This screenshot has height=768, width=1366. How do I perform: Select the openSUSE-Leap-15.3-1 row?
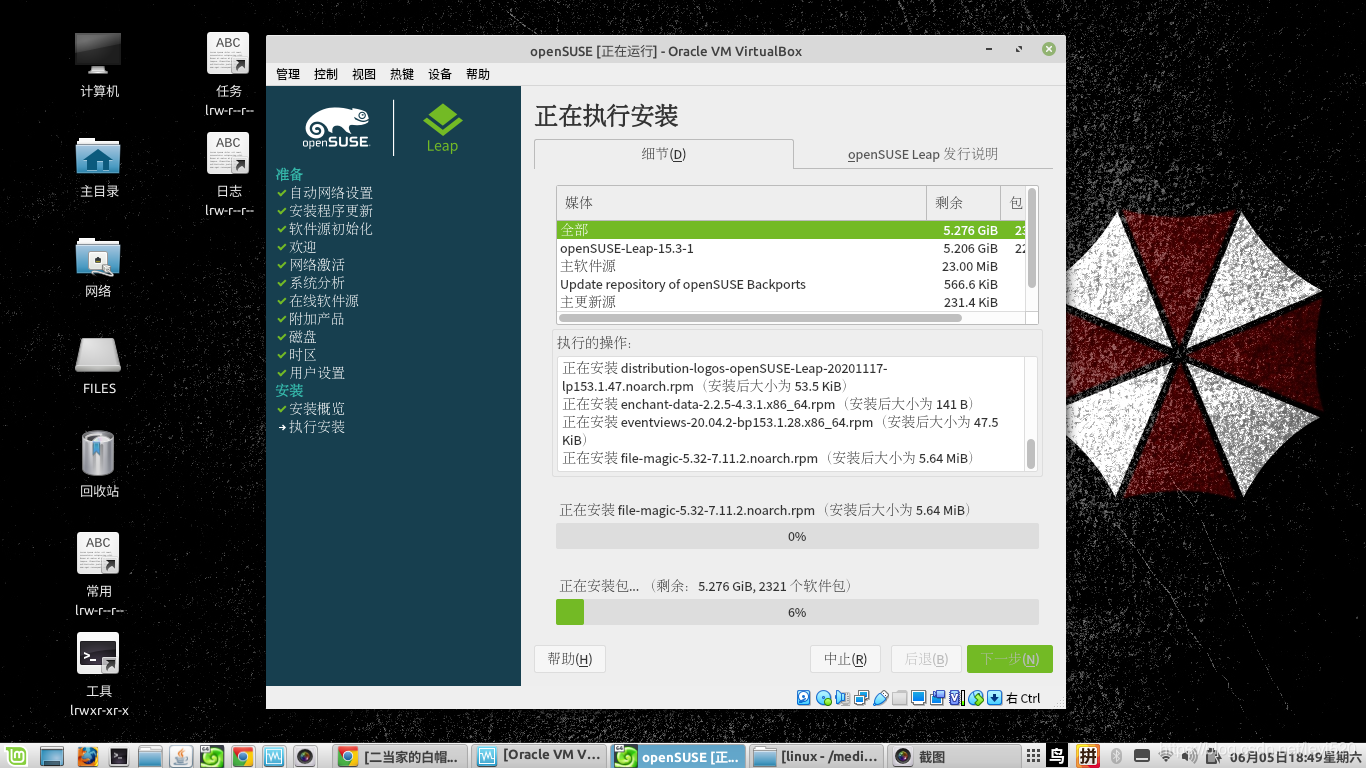tap(791, 248)
